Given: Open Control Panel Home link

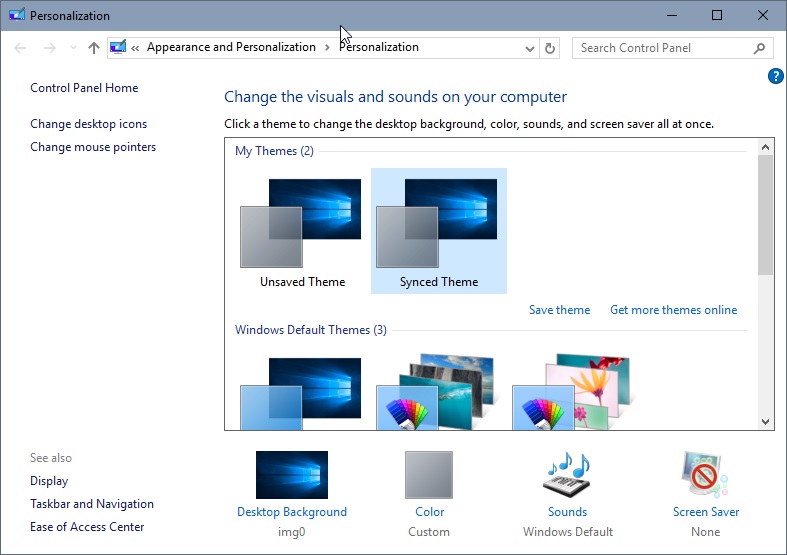Looking at the screenshot, I should (84, 88).
